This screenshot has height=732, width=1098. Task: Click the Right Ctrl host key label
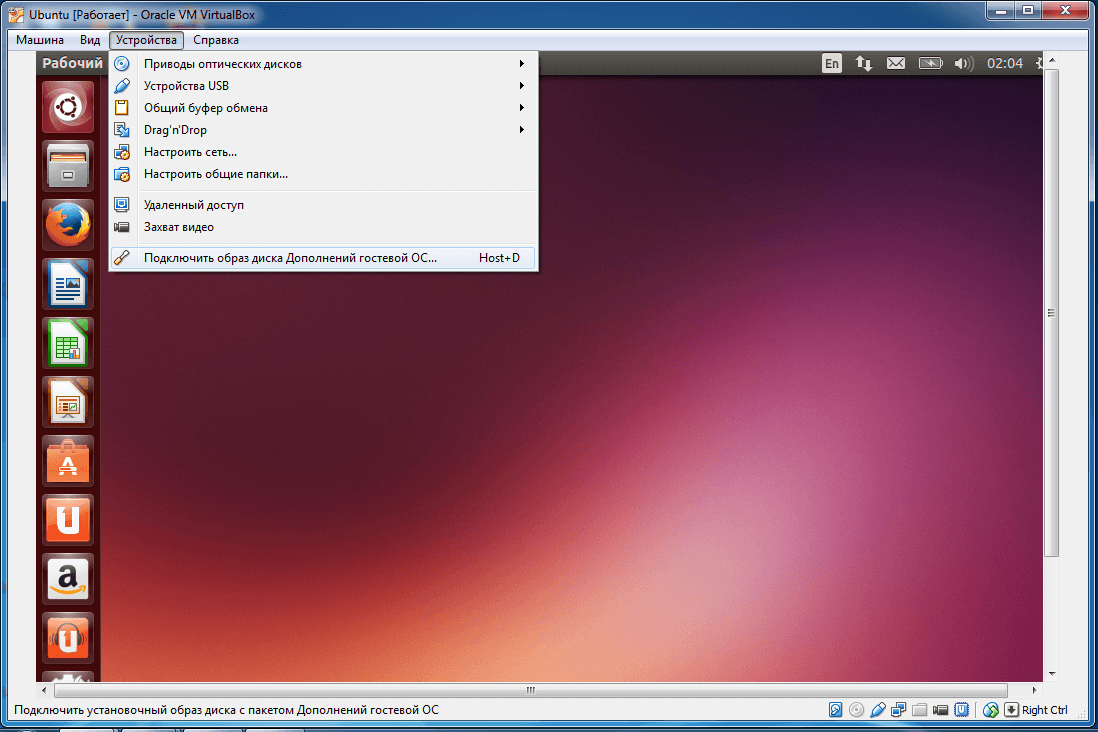click(1044, 710)
